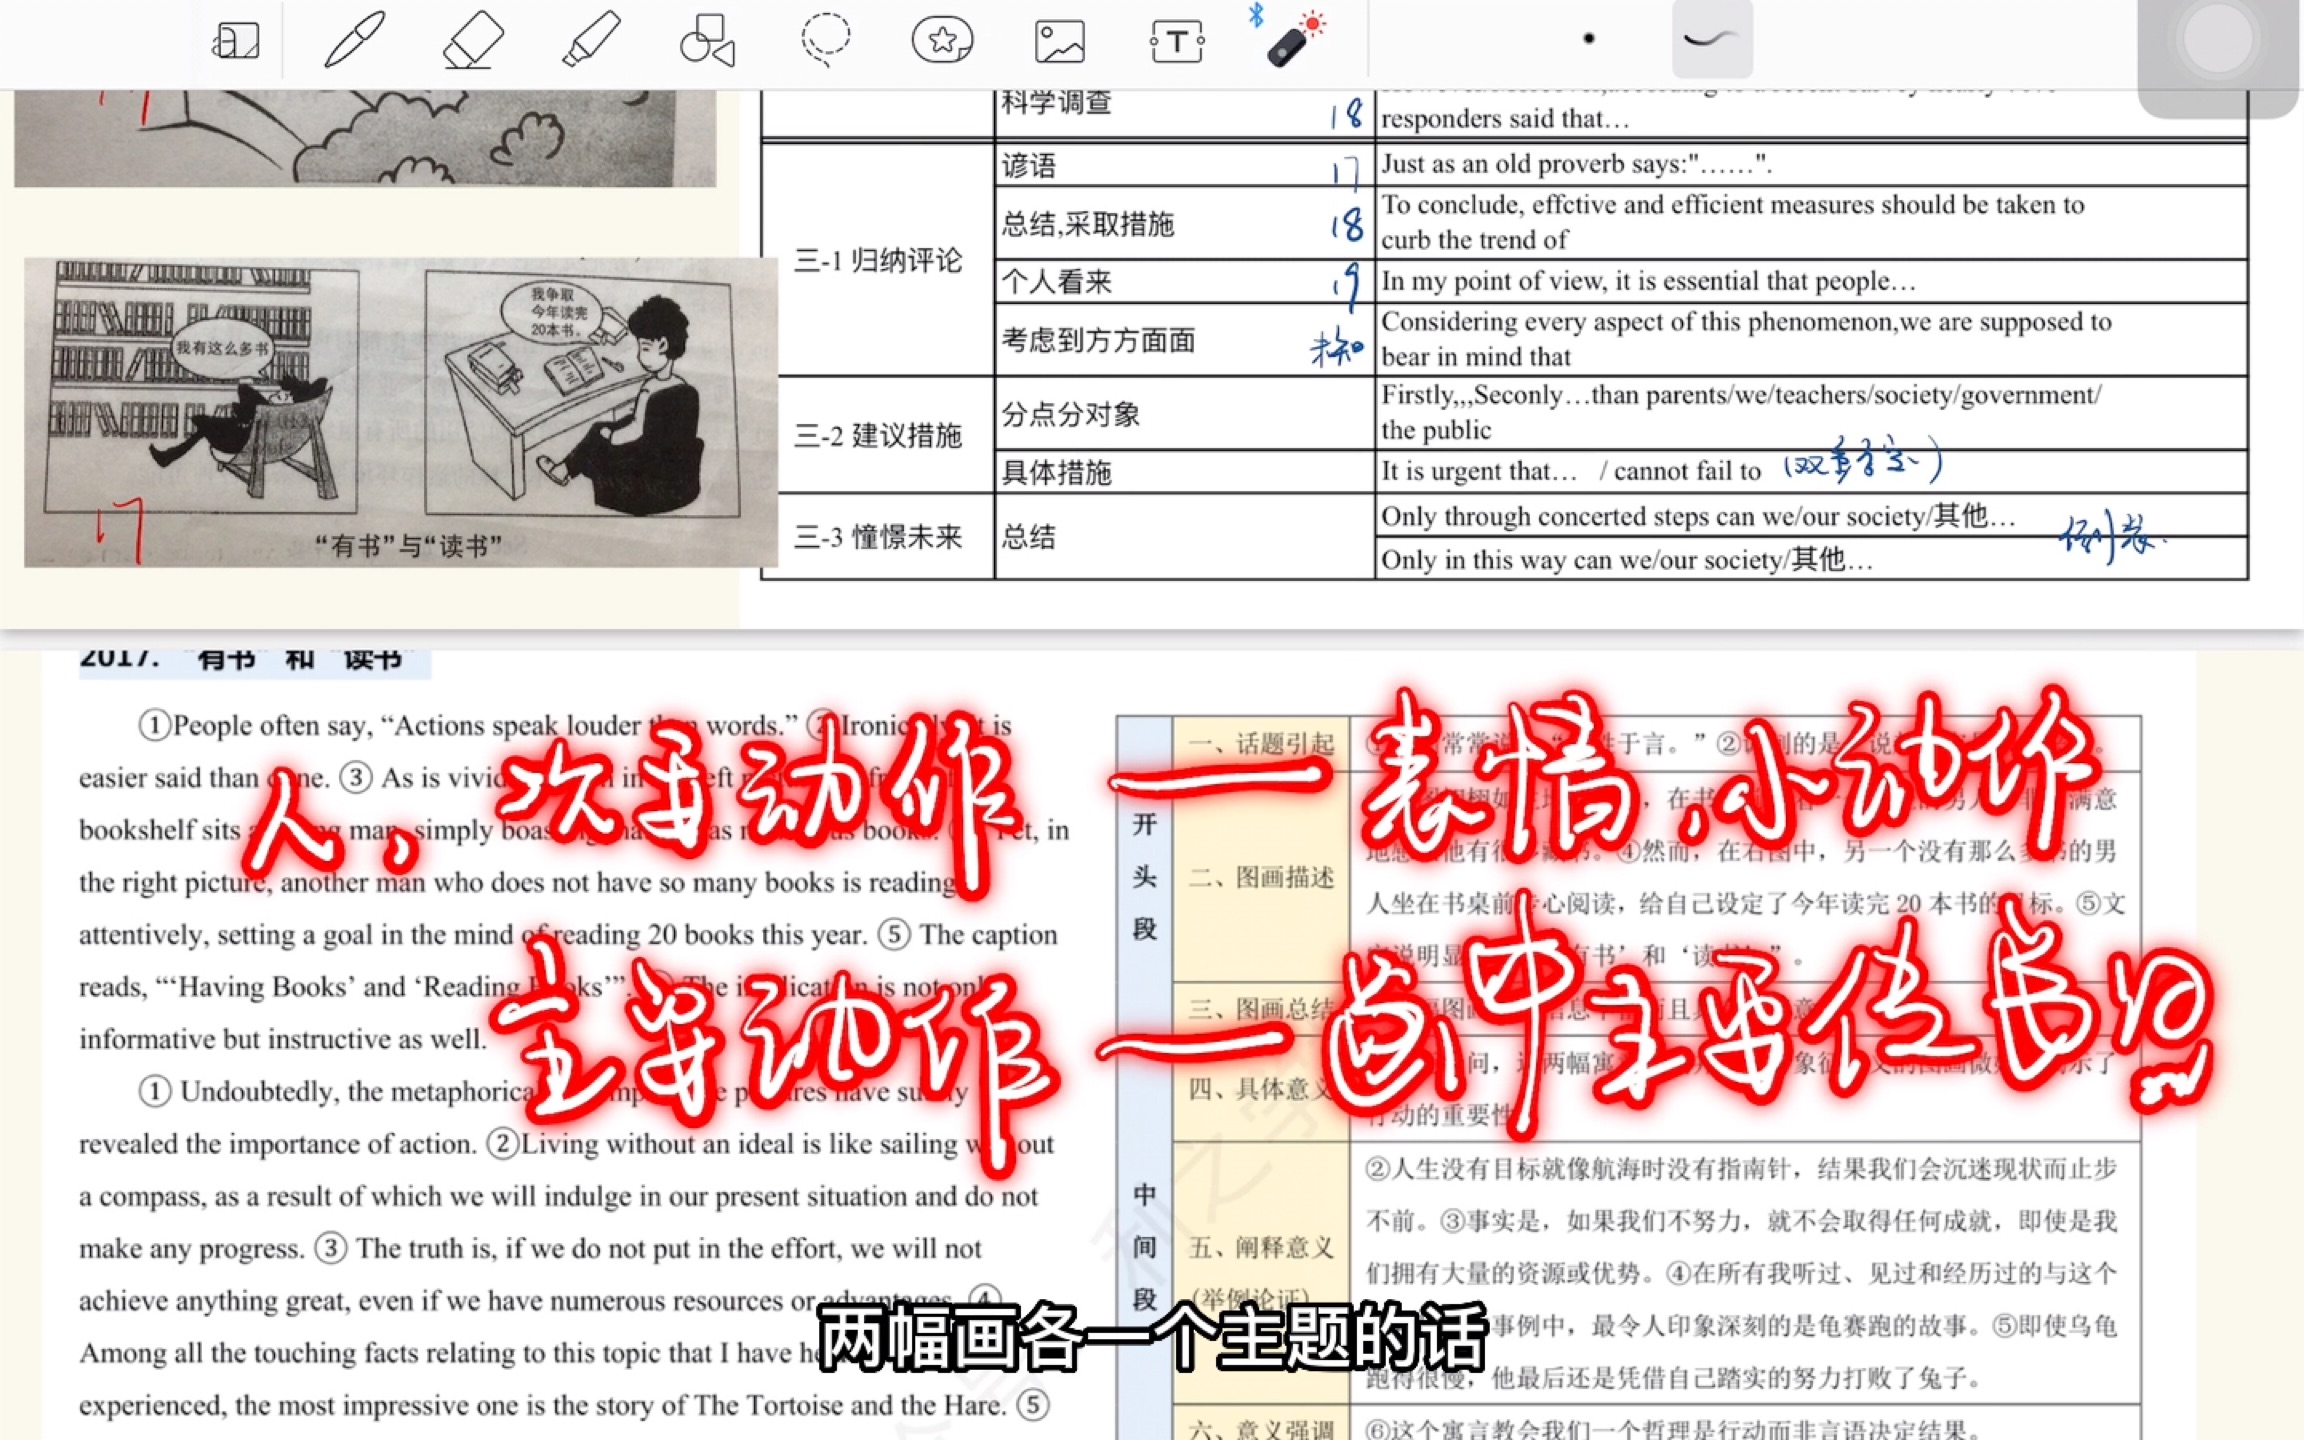2304x1440 pixels.
Task: Tap 'In my point of view' sentence
Action: tap(1648, 281)
